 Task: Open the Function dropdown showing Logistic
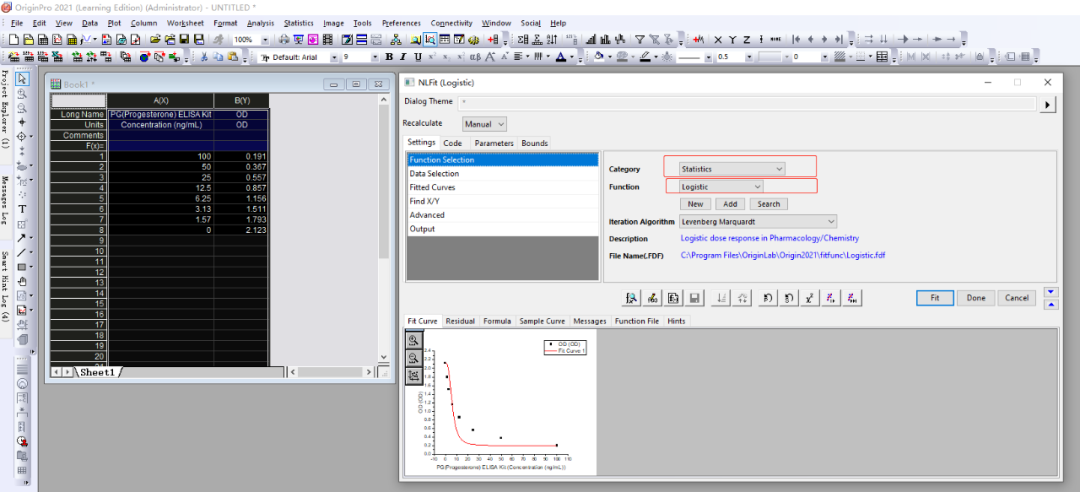tap(722, 186)
